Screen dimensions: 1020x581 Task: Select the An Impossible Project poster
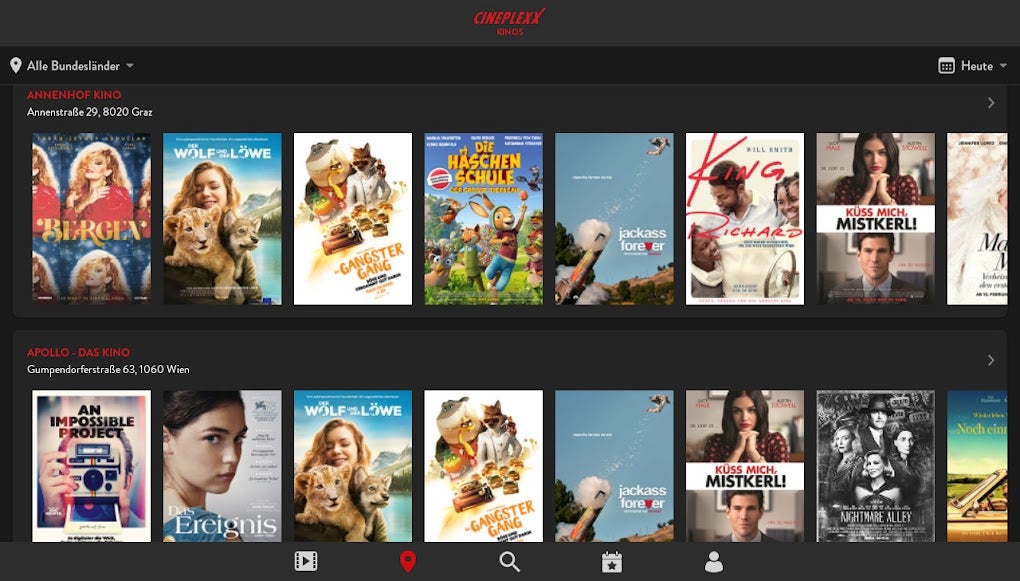pos(92,465)
